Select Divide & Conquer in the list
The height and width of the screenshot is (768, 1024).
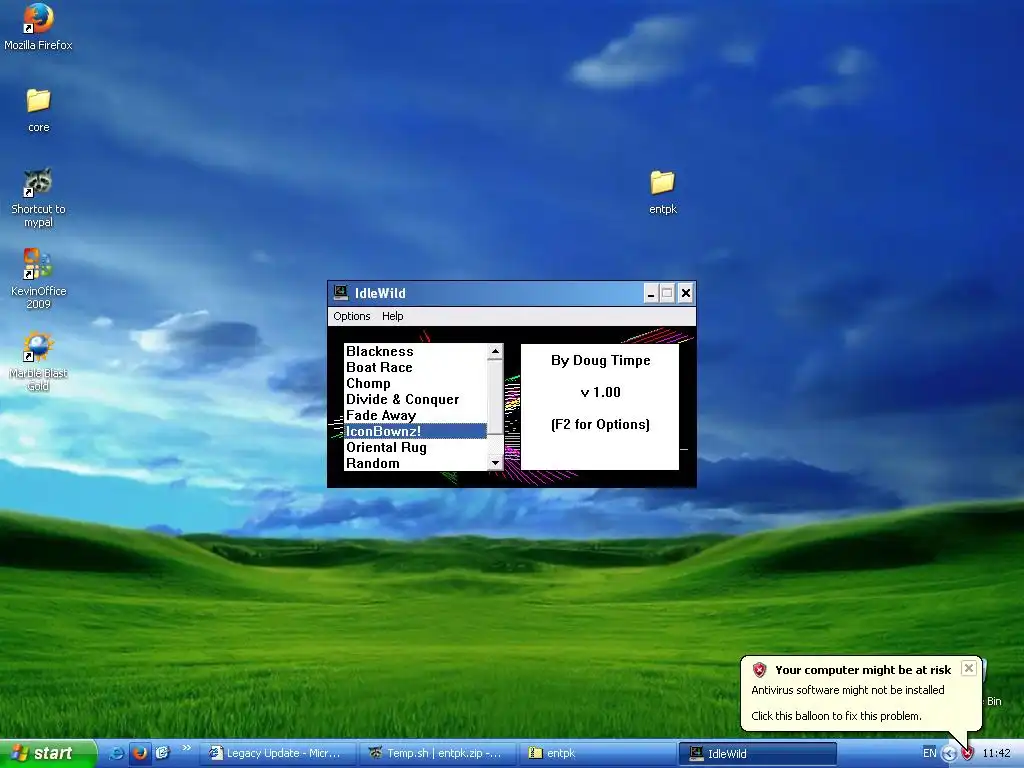(415, 399)
